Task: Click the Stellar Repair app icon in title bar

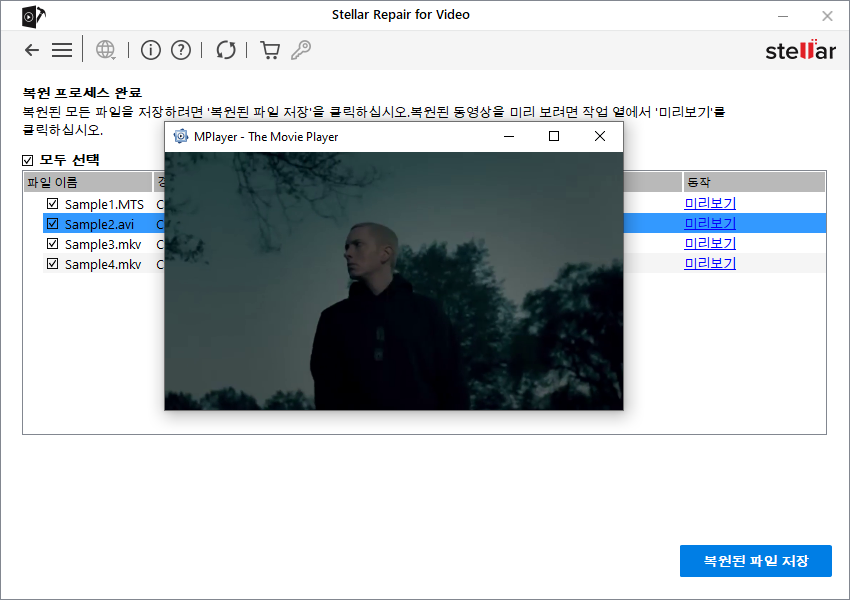Action: tap(33, 16)
